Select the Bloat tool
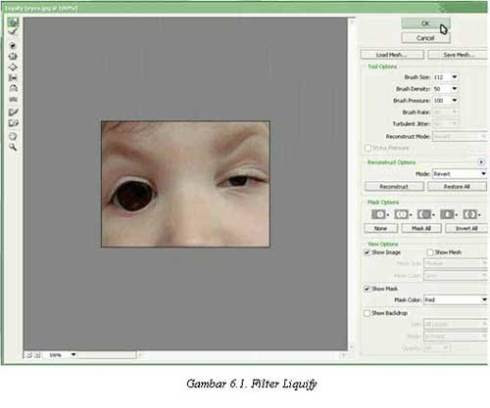The width and height of the screenshot is (490, 408). 13,67
